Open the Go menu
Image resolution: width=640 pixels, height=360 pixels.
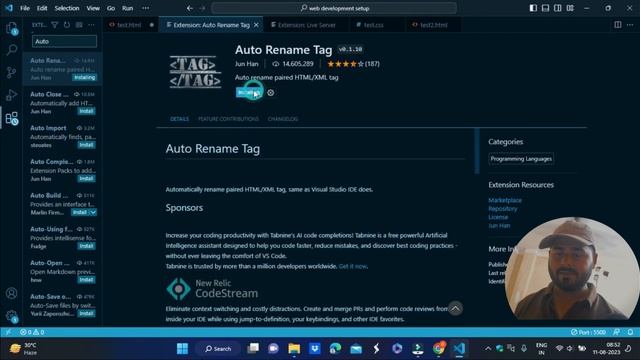[111, 8]
